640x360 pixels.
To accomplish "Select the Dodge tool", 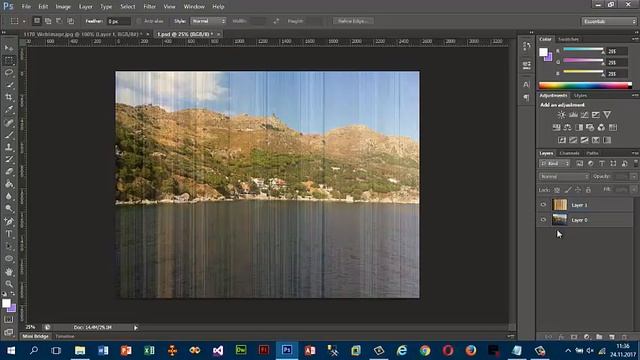I will [9, 209].
